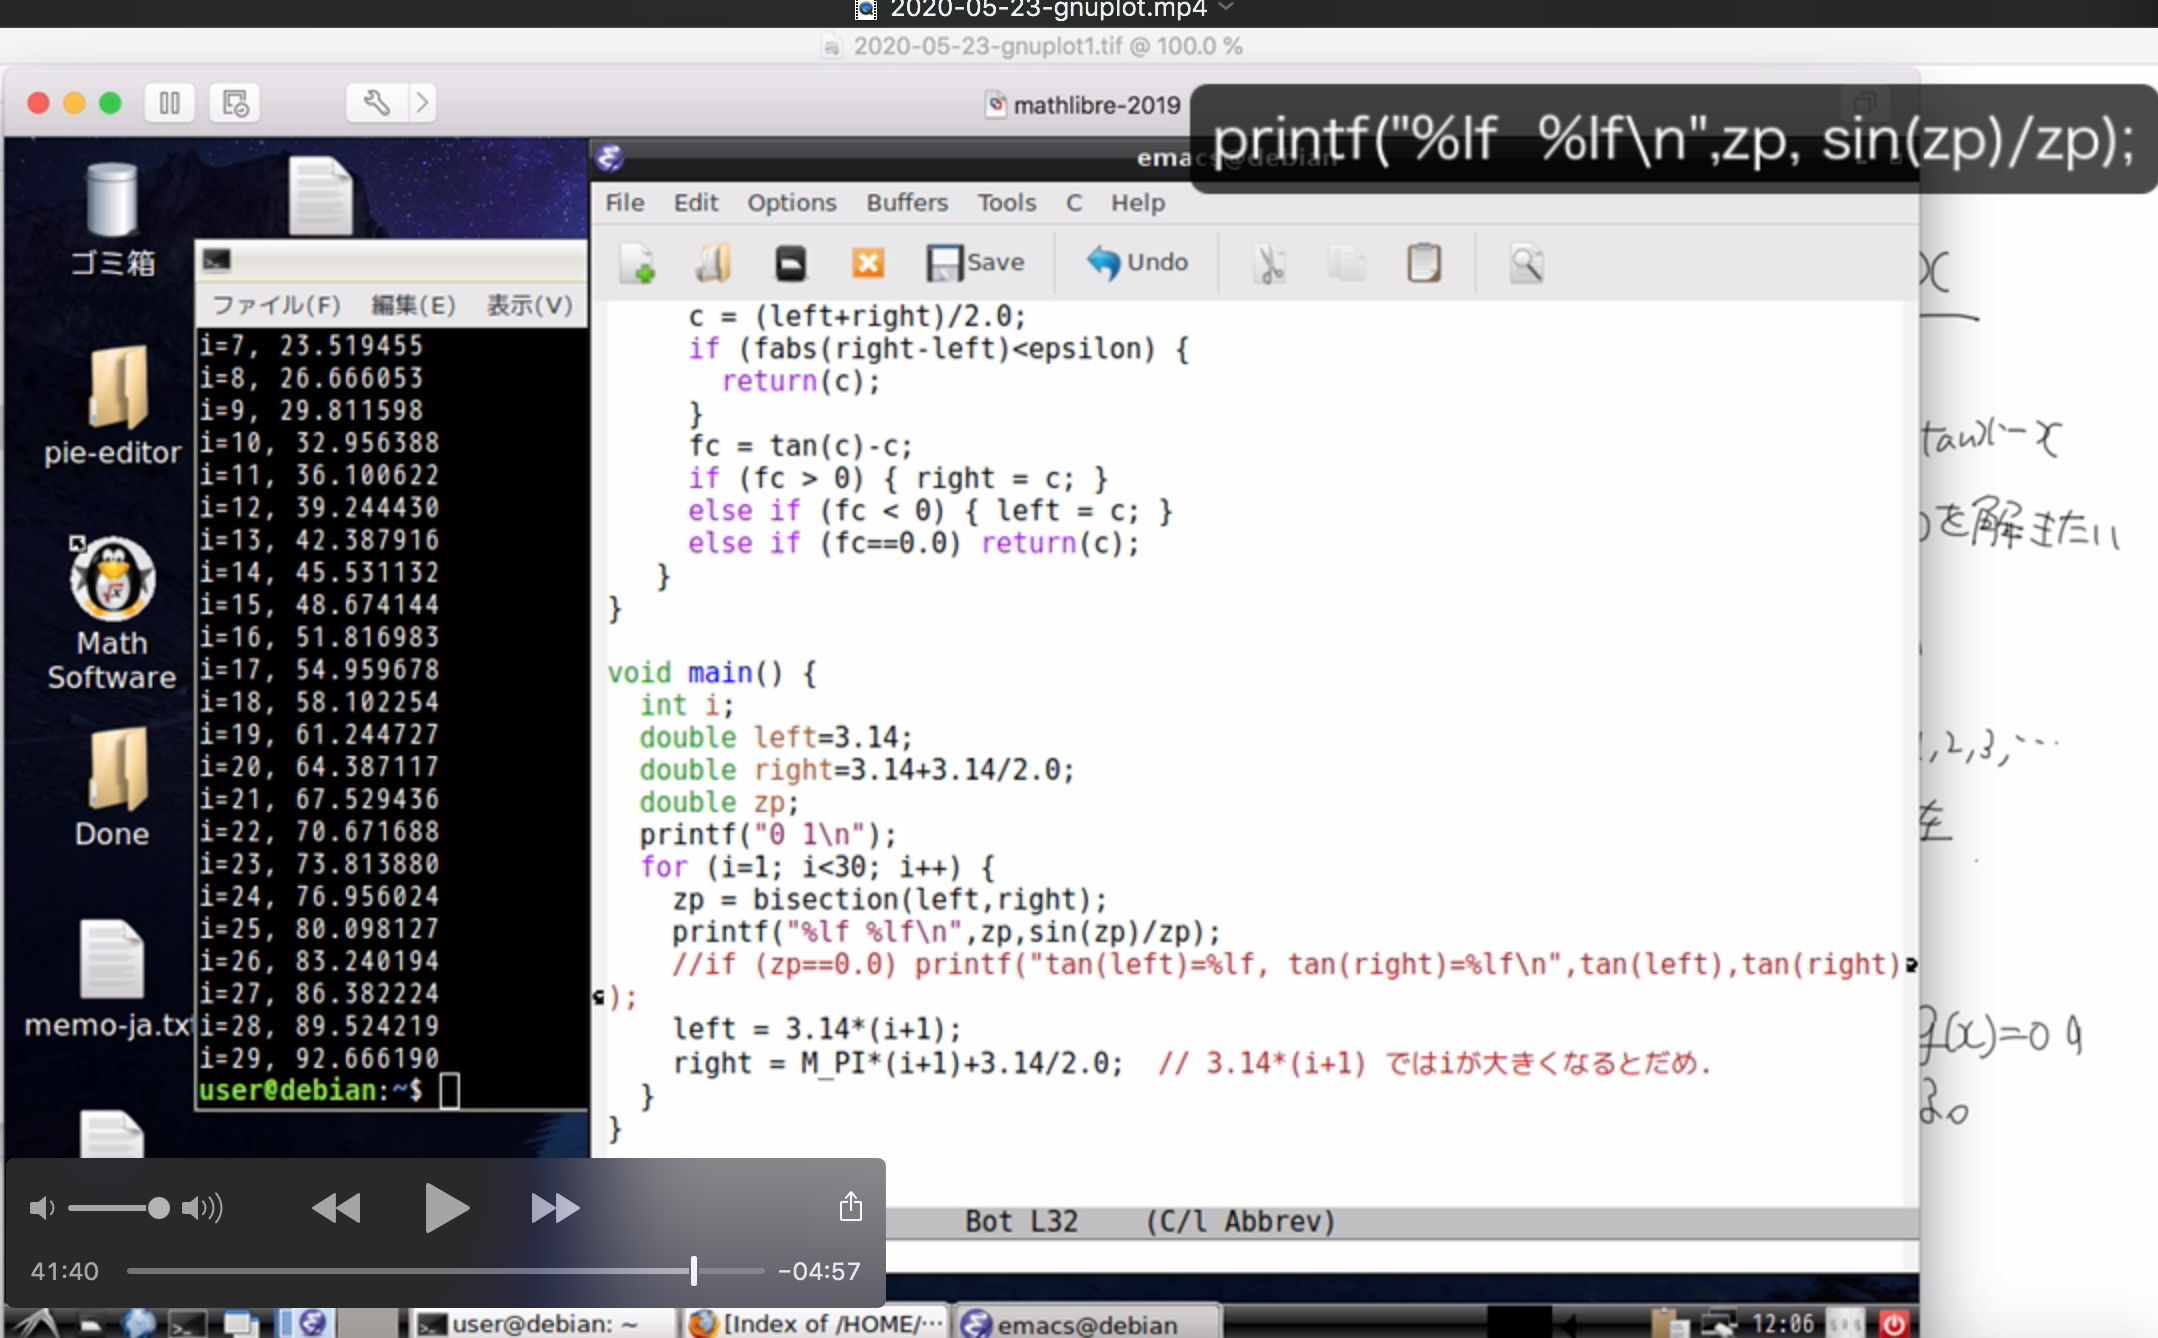Click the max-volume speaker icon
The width and height of the screenshot is (2158, 1338).
202,1208
